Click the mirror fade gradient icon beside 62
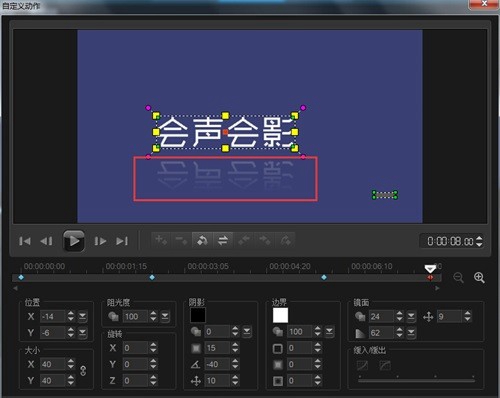The width and height of the screenshot is (500, 398). pos(360,333)
